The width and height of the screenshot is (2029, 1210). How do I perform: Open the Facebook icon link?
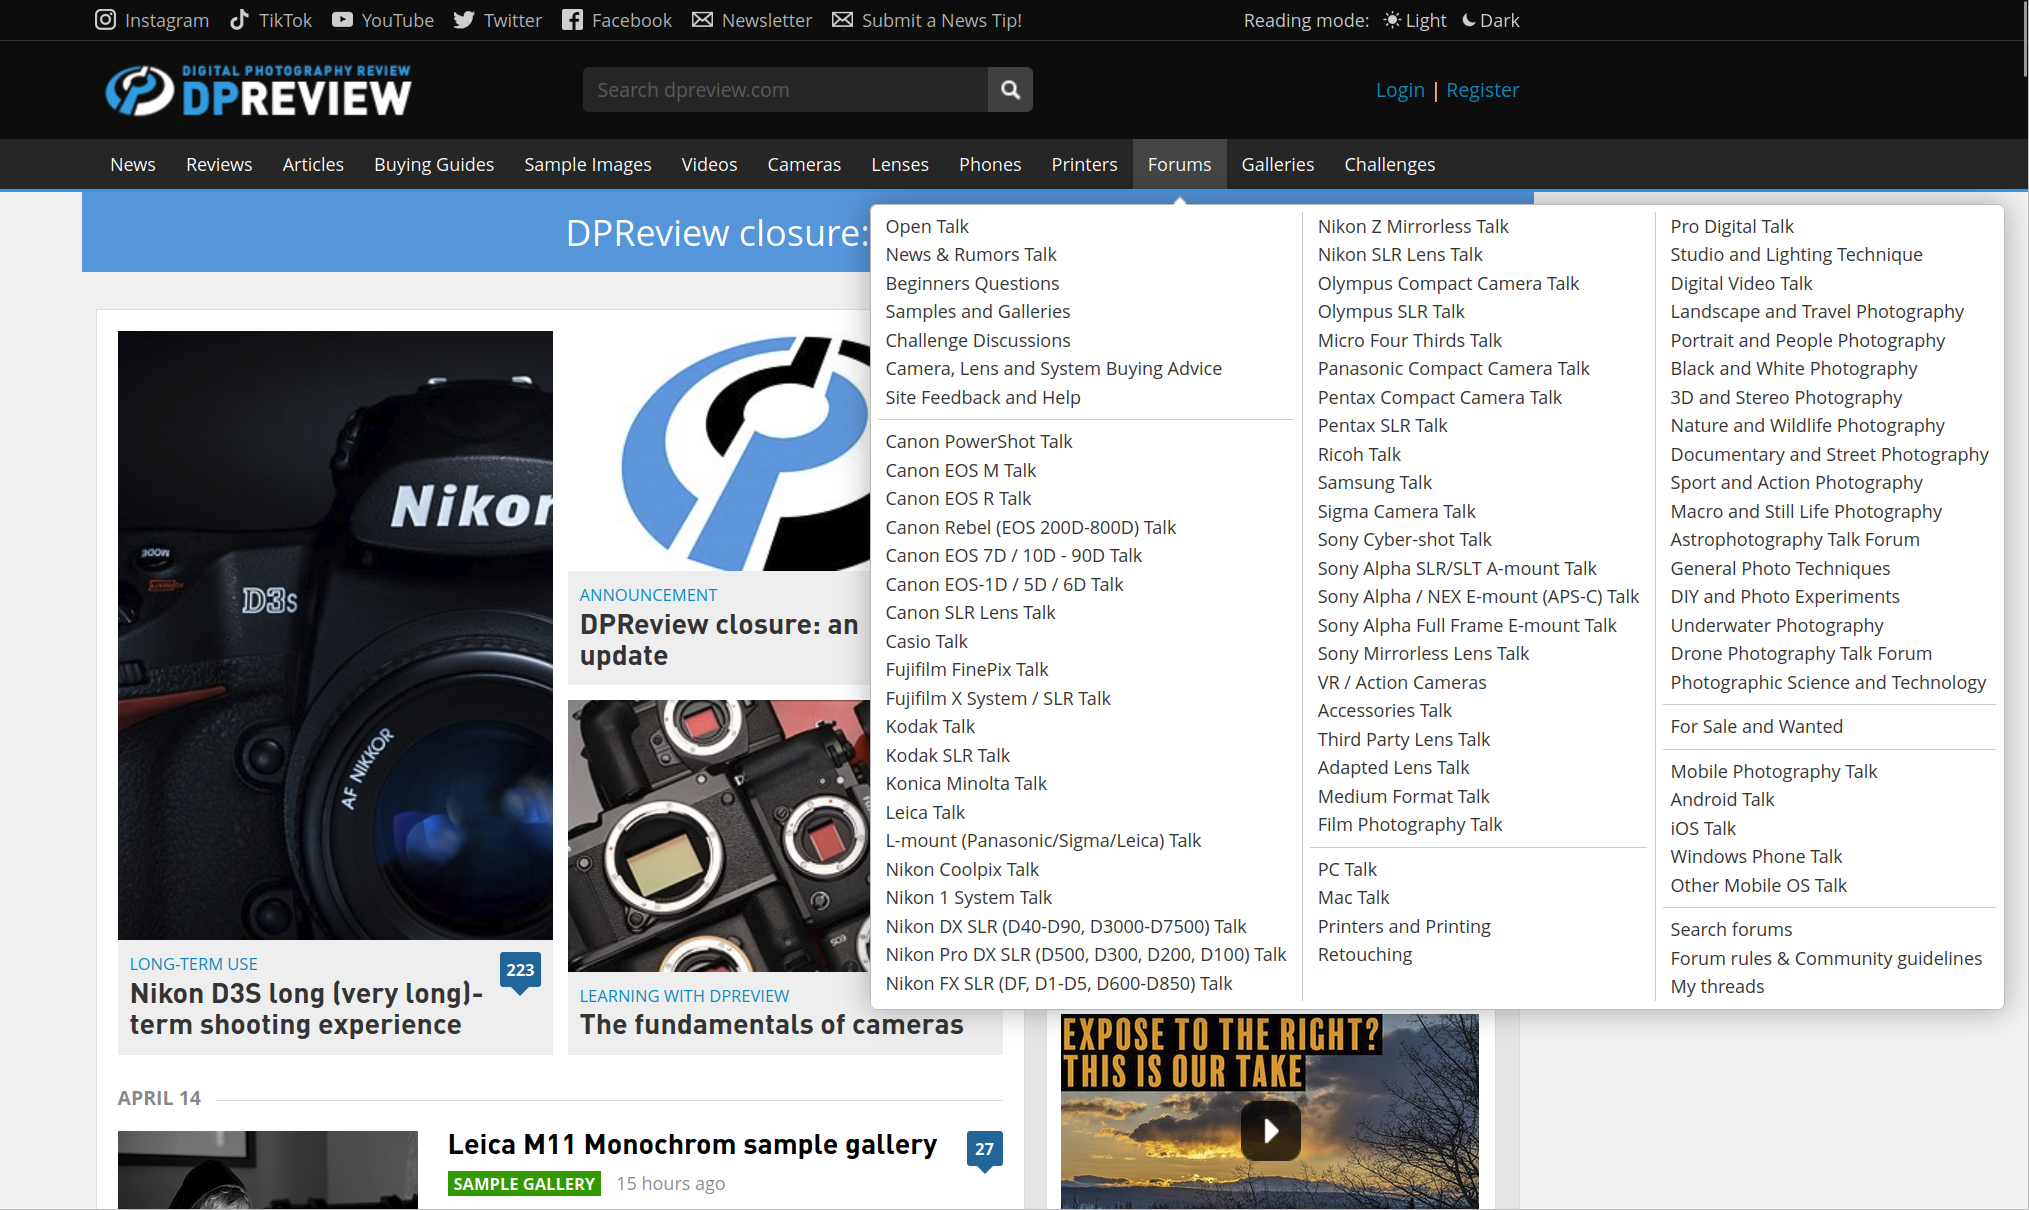[x=572, y=20]
